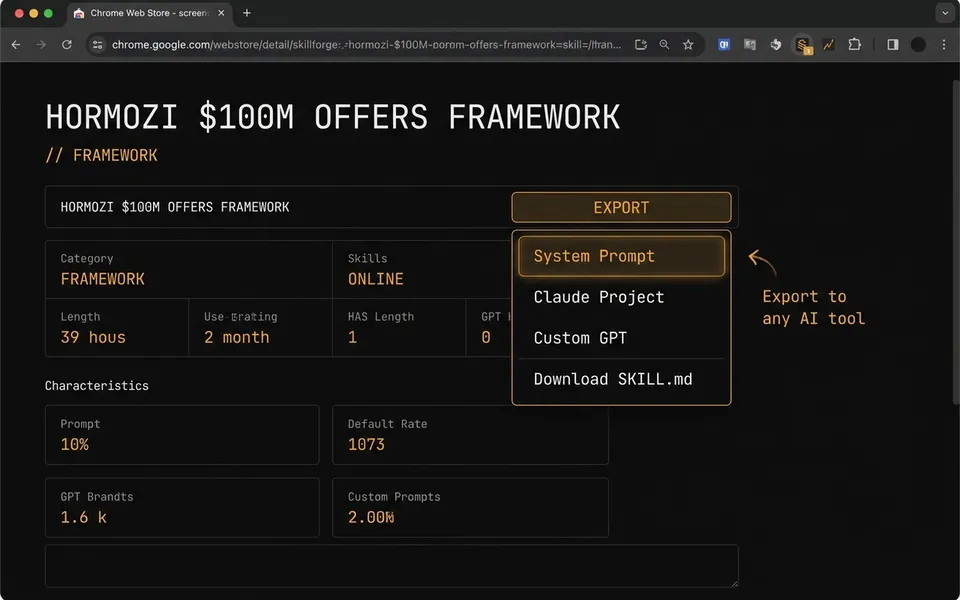Select the Chrome Web Store tab
This screenshot has width=960, height=600.
point(149,13)
